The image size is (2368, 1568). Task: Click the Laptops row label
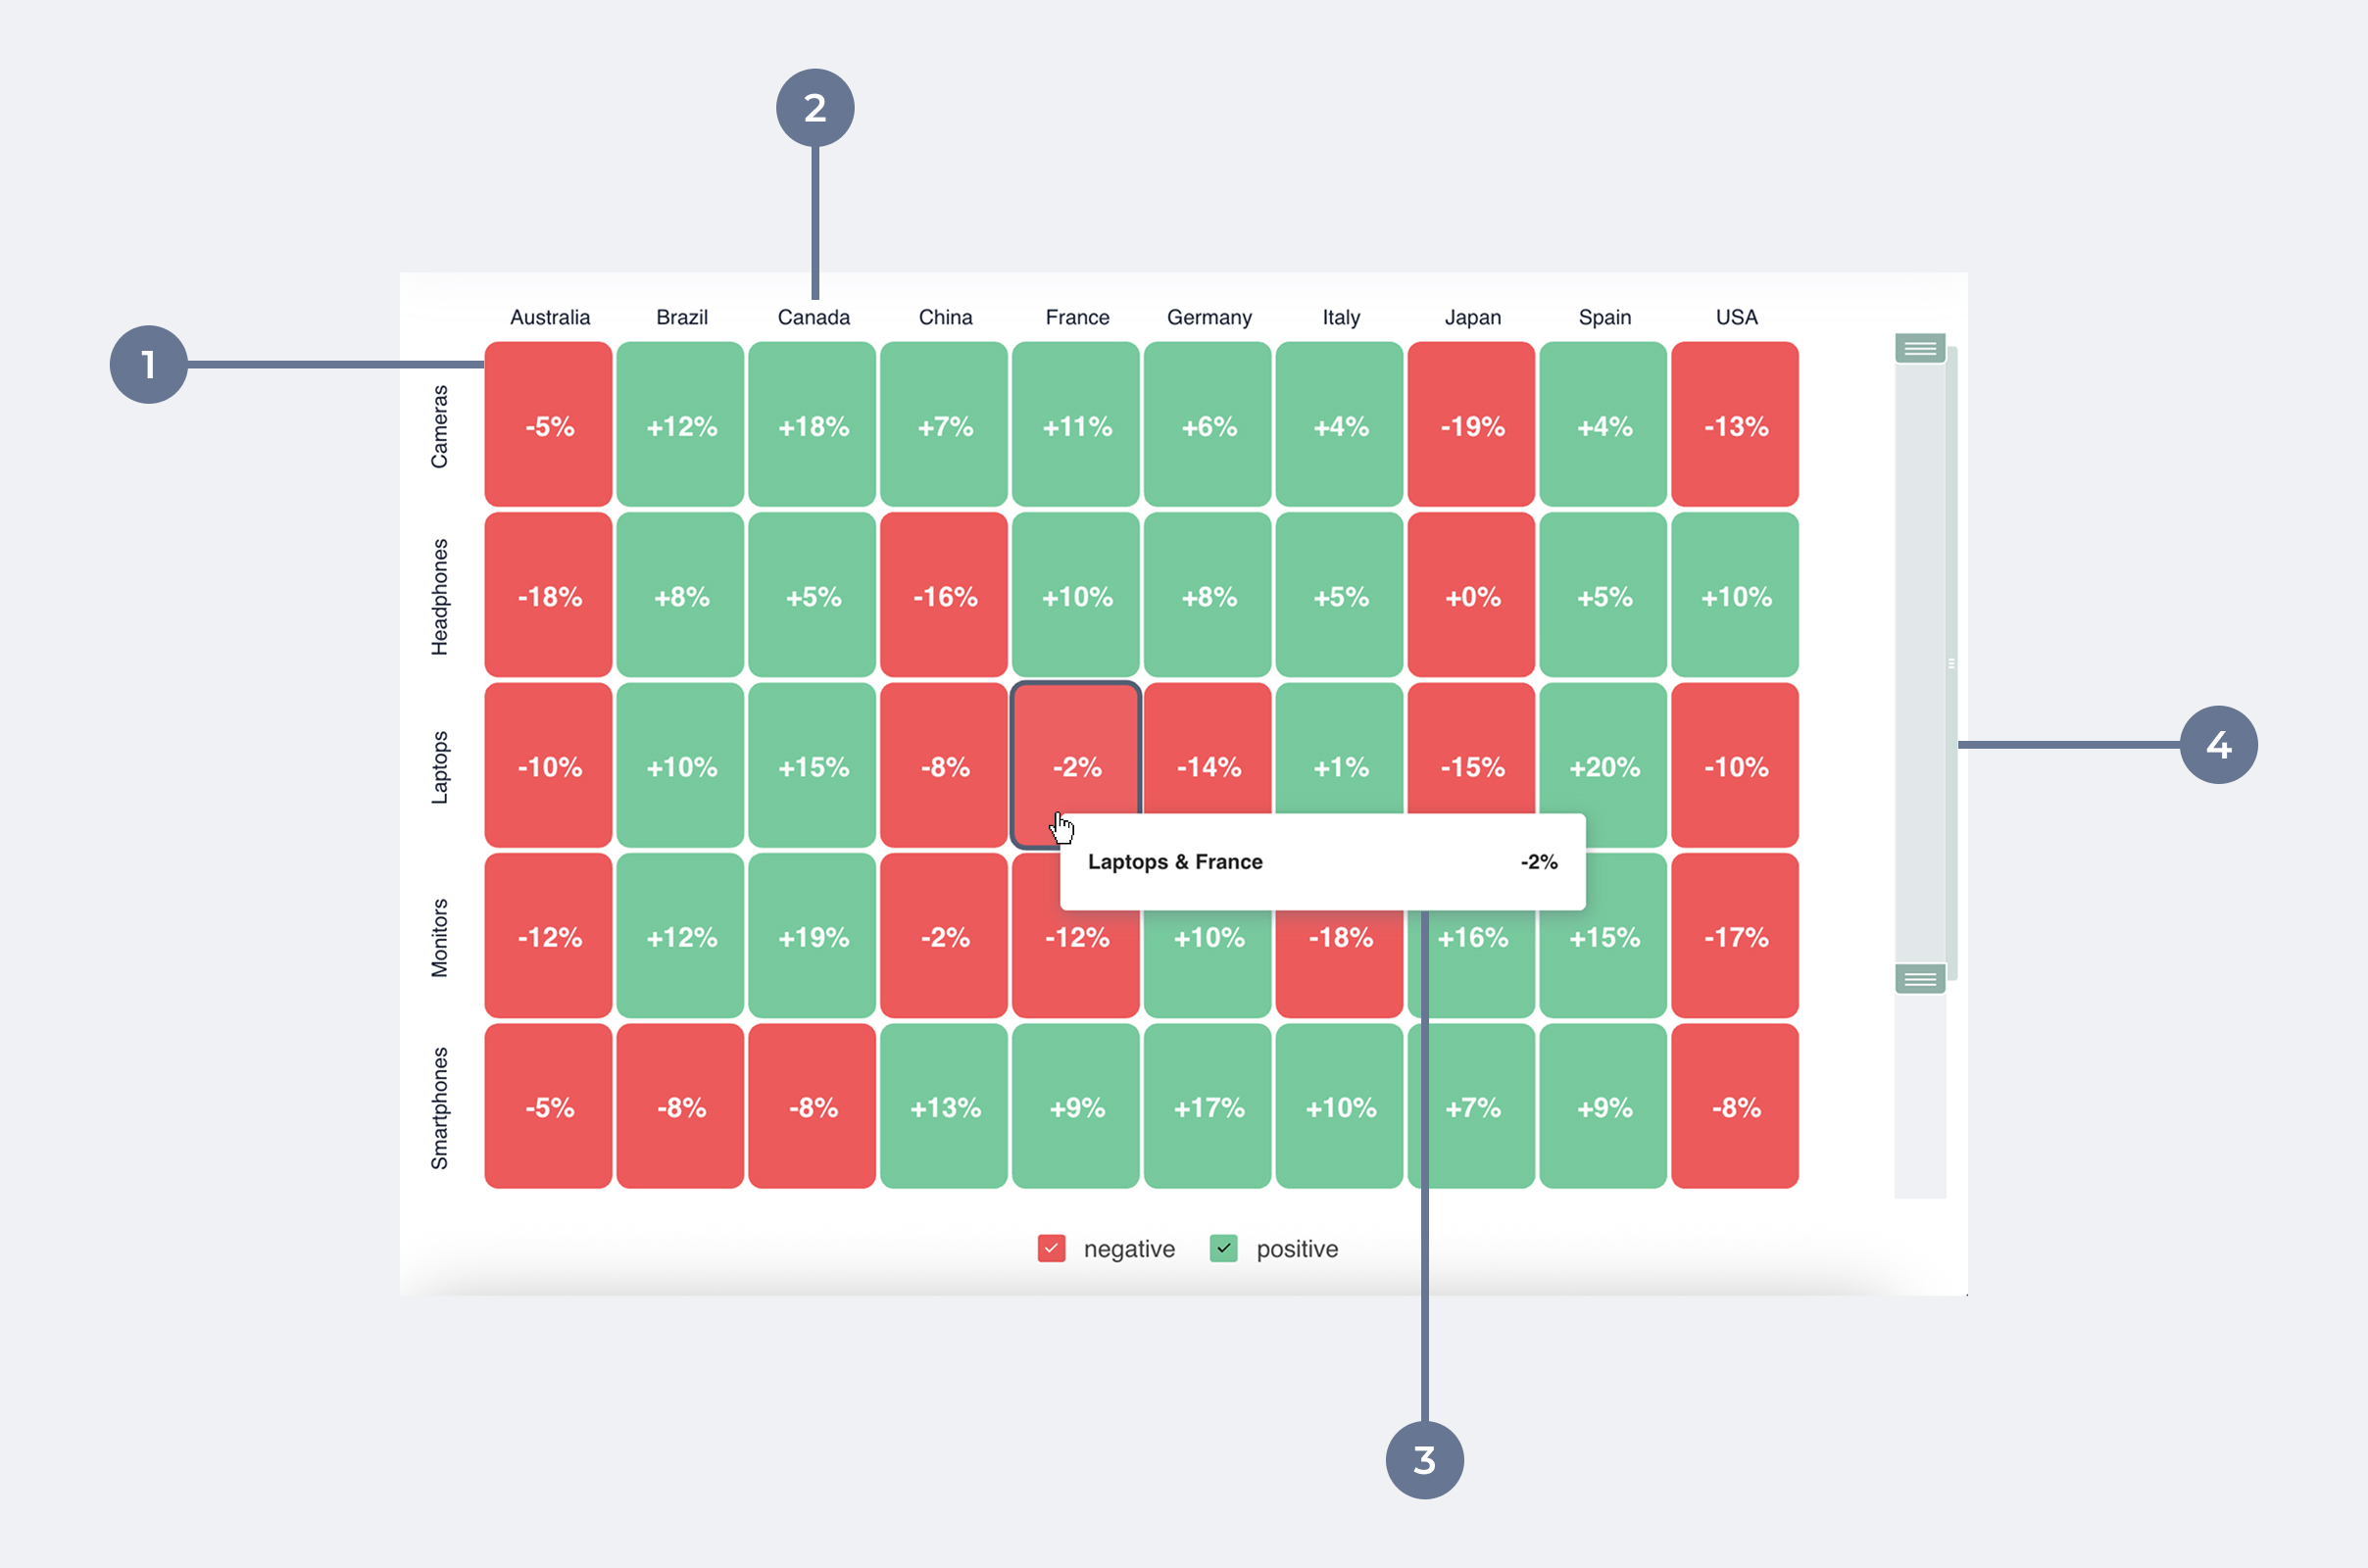click(439, 767)
